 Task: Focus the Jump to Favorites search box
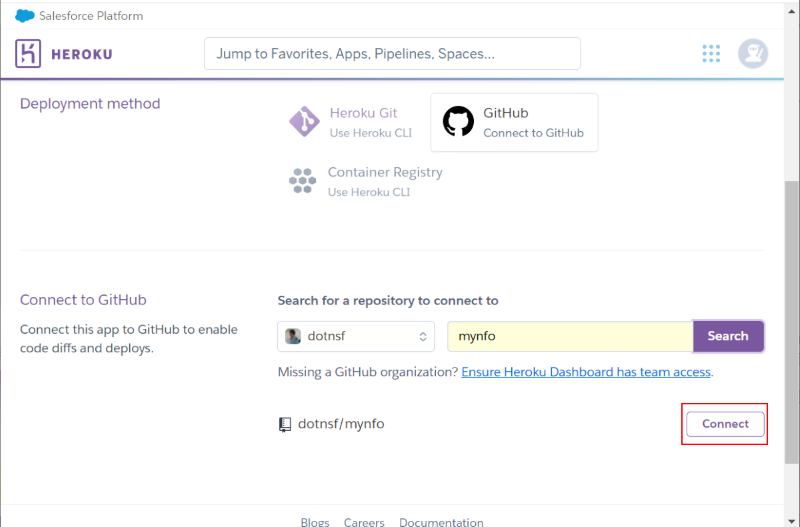tap(392, 54)
